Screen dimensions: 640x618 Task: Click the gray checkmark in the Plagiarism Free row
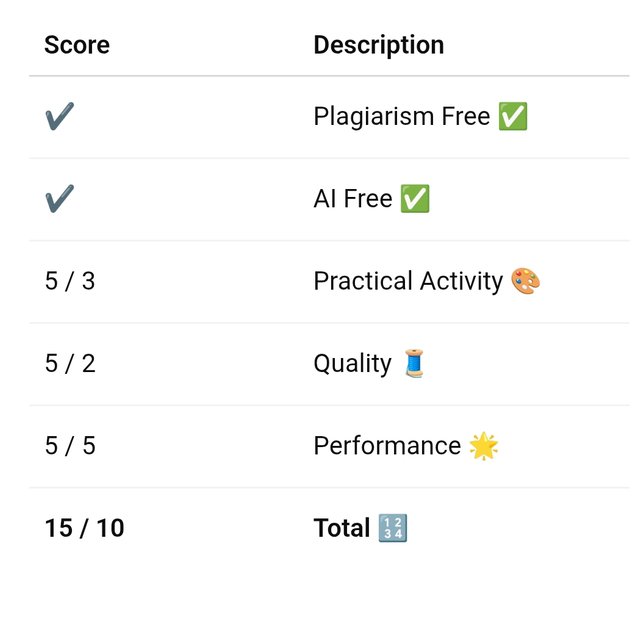pyautogui.click(x=60, y=116)
